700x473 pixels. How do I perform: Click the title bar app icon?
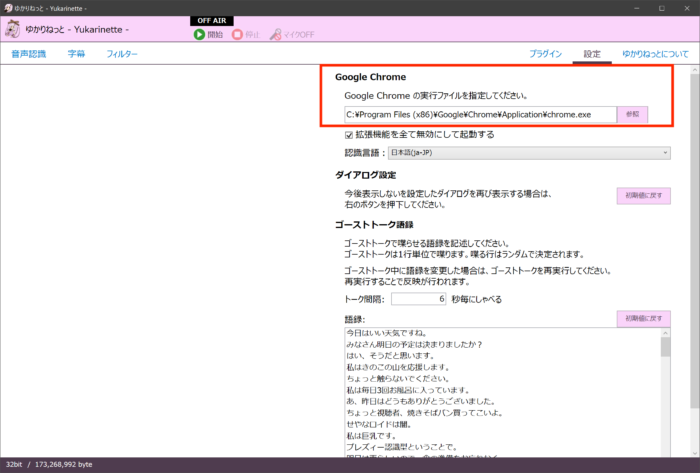pos(8,8)
